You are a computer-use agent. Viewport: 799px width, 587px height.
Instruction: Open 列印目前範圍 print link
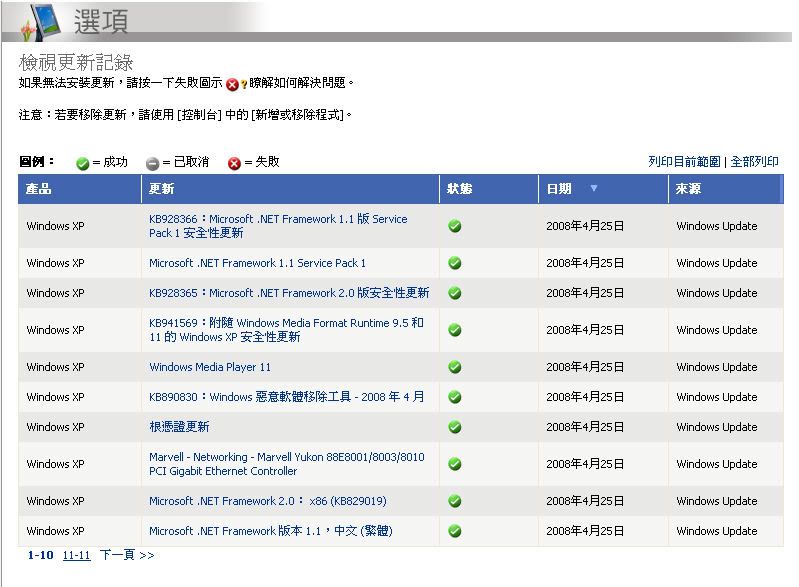coord(684,162)
